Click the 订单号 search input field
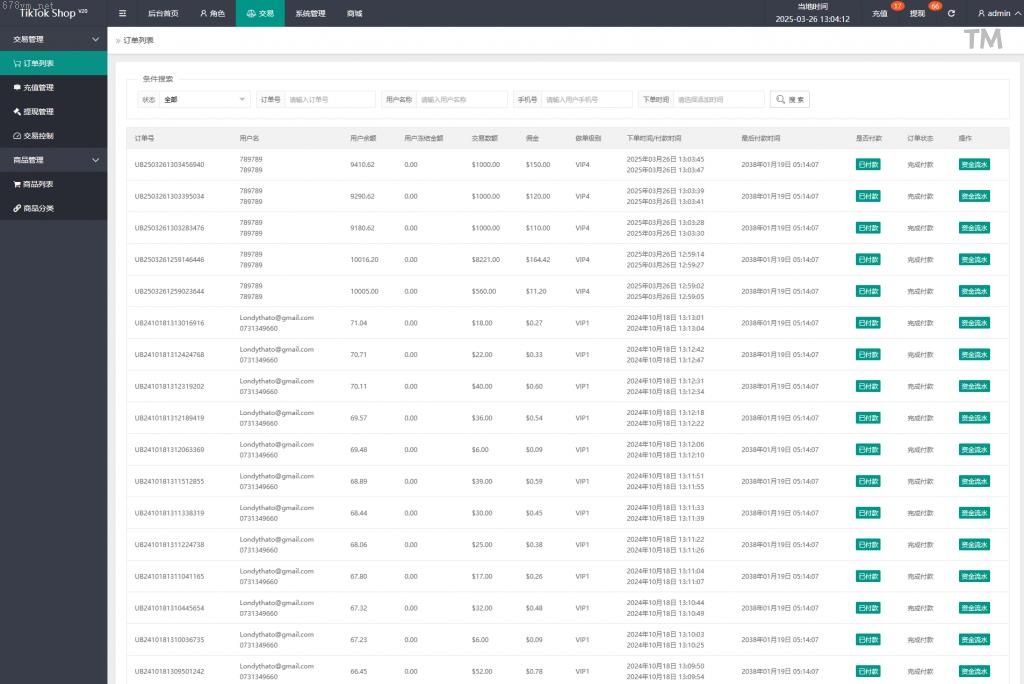This screenshot has width=1024, height=684. (x=329, y=100)
